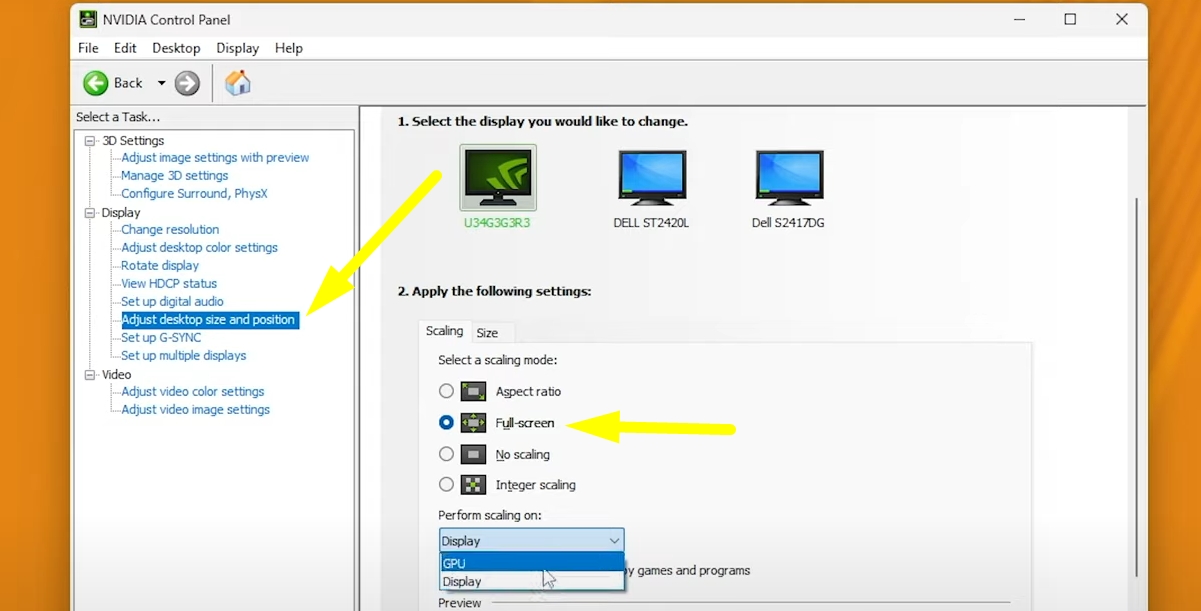Click the green Back arrow icon
This screenshot has height=611, width=1201.
click(96, 83)
